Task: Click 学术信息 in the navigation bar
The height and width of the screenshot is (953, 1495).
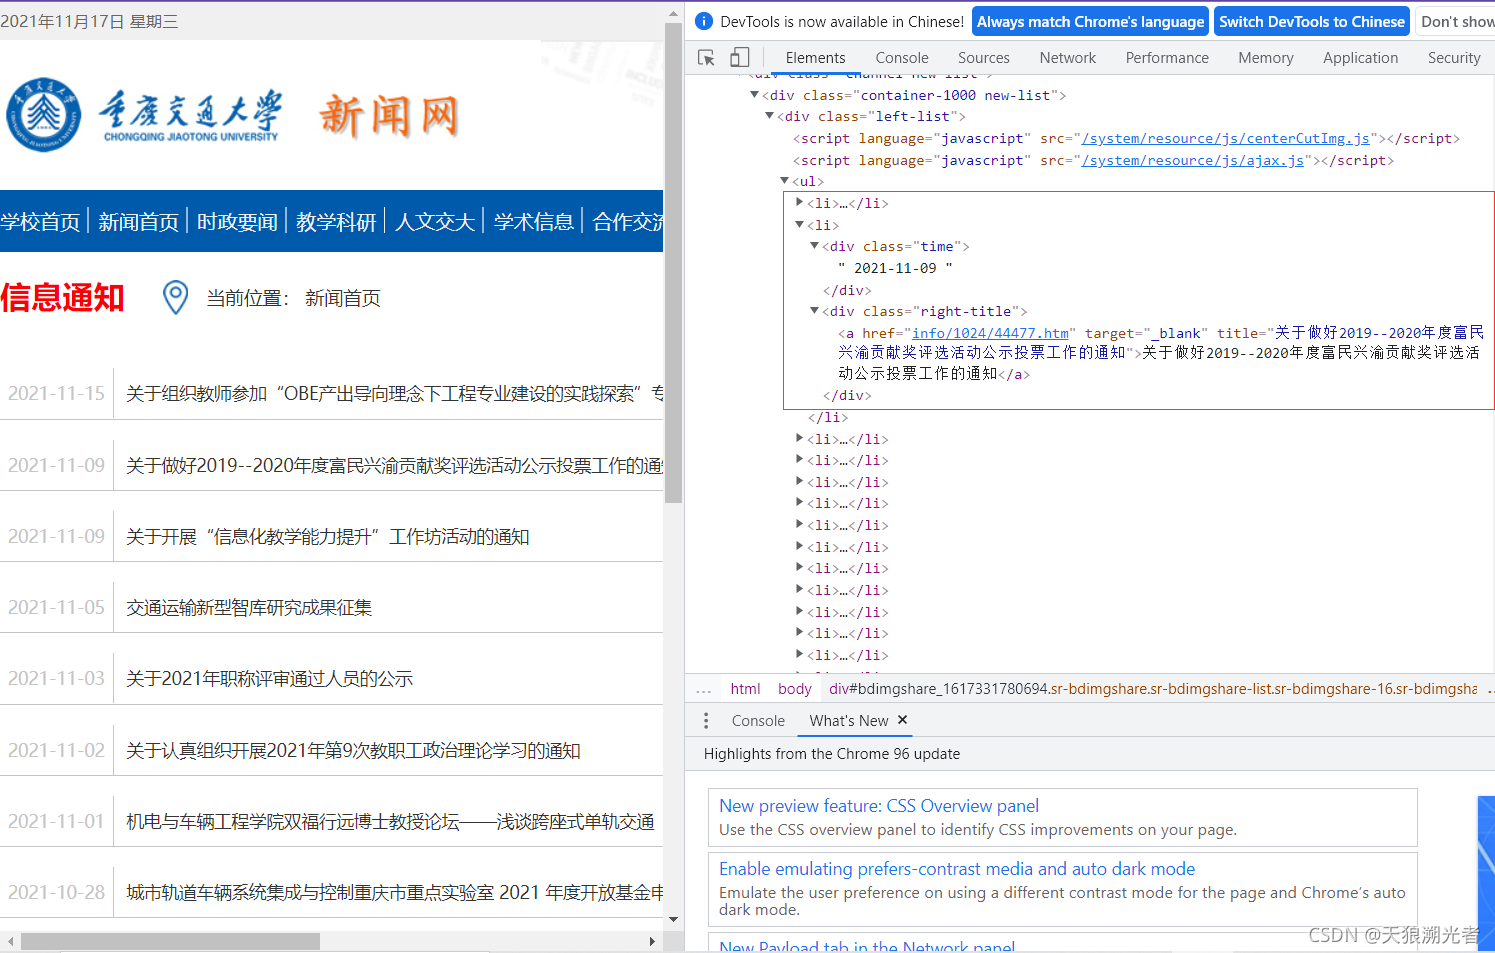Action: [534, 221]
